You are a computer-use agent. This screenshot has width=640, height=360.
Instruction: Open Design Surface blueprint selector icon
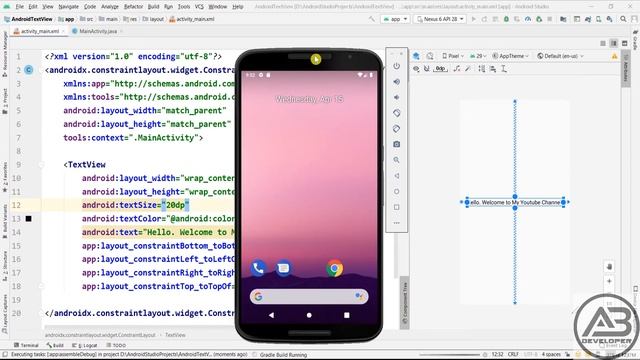click(416, 56)
